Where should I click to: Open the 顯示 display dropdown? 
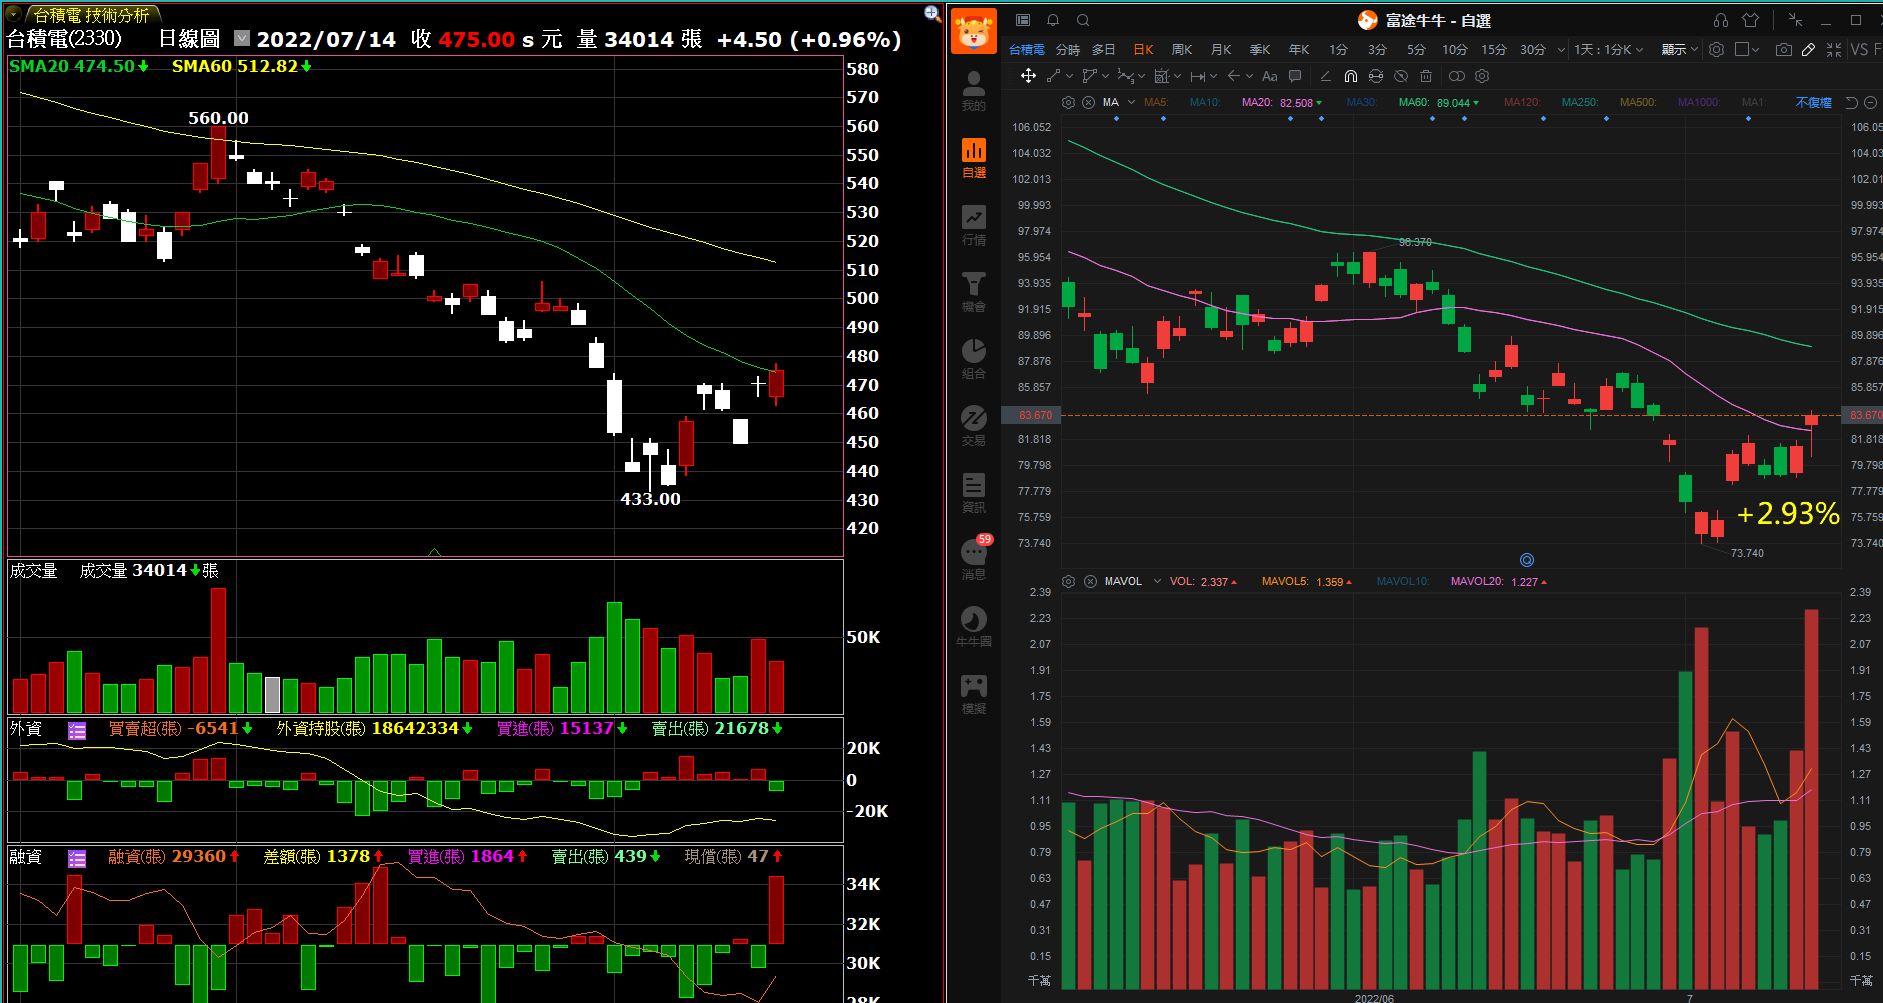coord(1680,49)
